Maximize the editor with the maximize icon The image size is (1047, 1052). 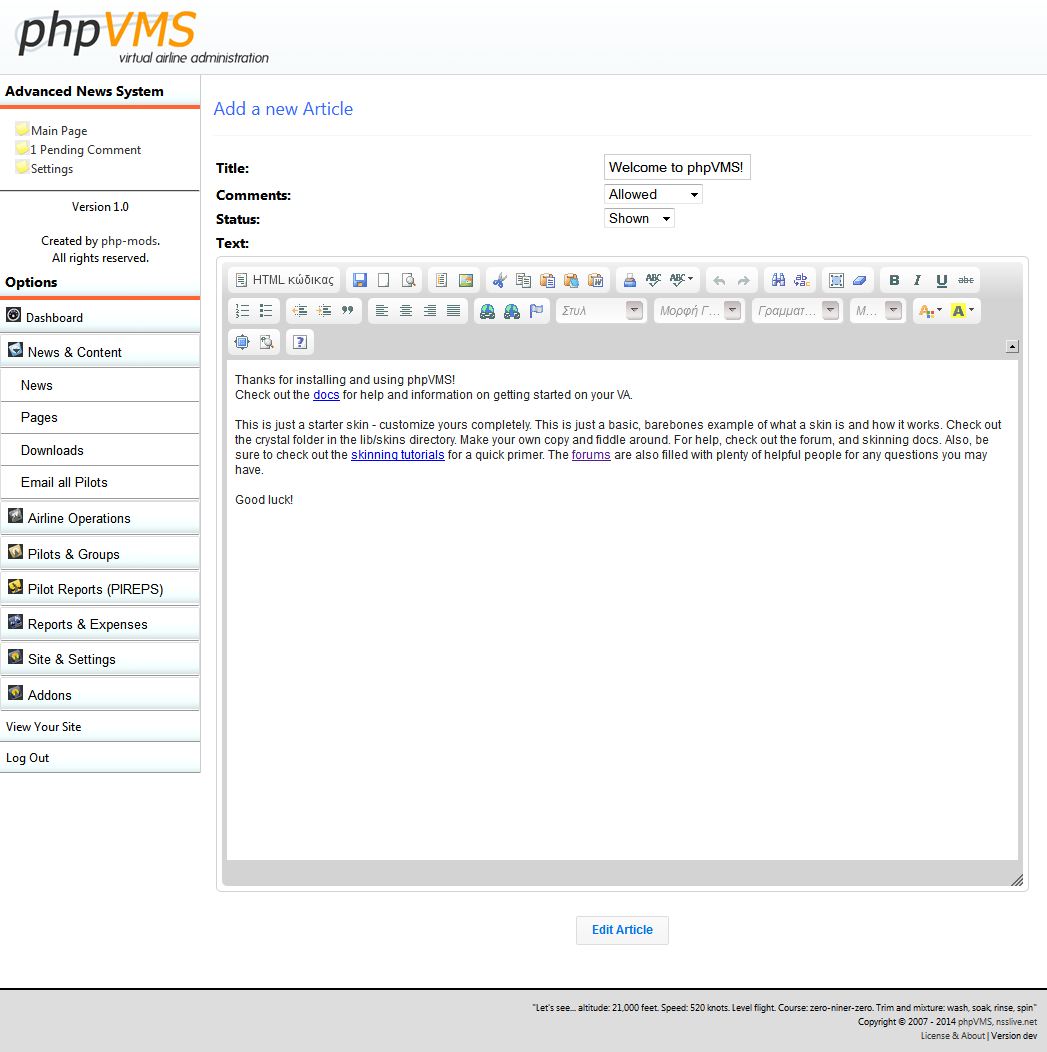(242, 342)
